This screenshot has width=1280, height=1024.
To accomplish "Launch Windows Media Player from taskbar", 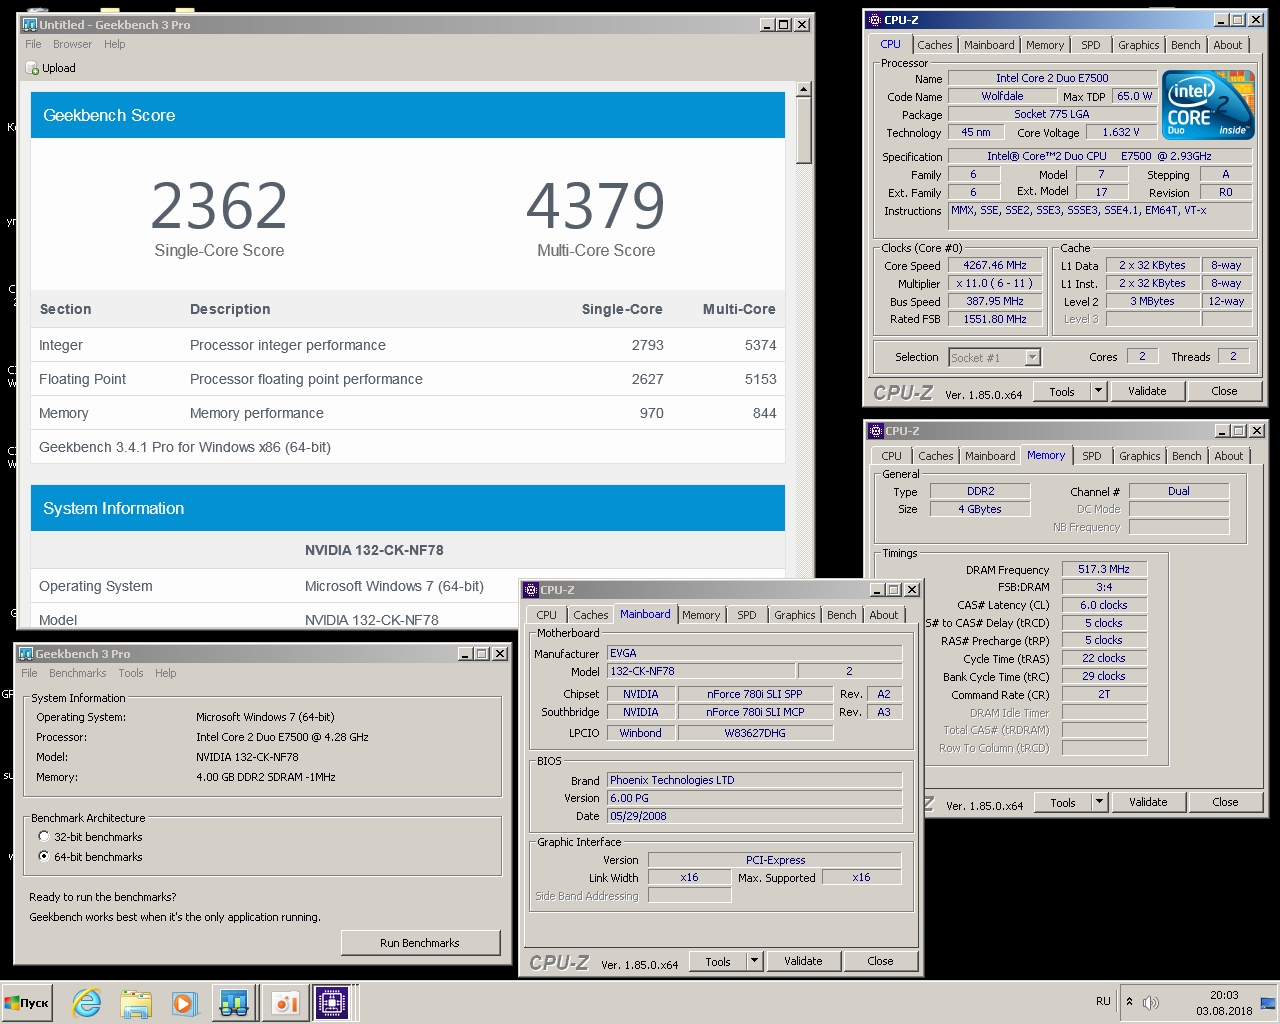I will tap(183, 1003).
